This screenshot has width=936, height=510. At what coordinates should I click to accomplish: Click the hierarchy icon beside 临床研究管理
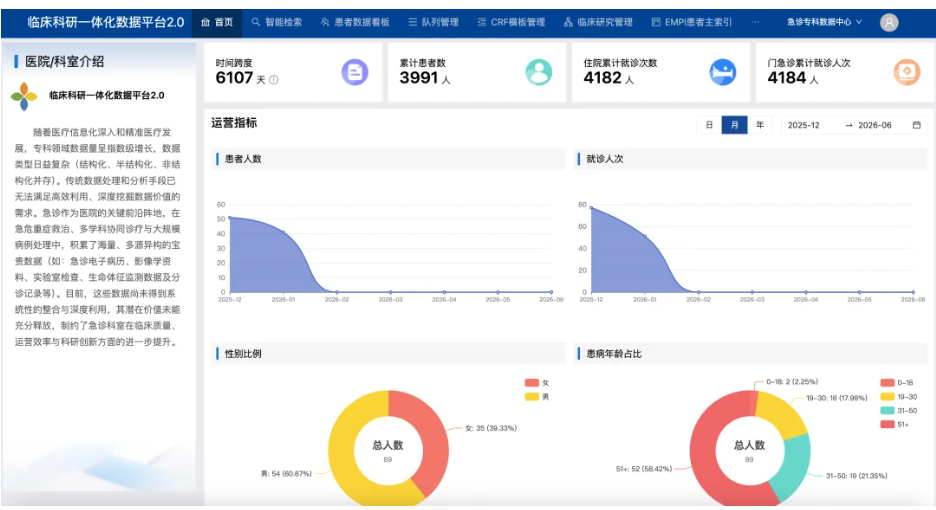click(568, 22)
